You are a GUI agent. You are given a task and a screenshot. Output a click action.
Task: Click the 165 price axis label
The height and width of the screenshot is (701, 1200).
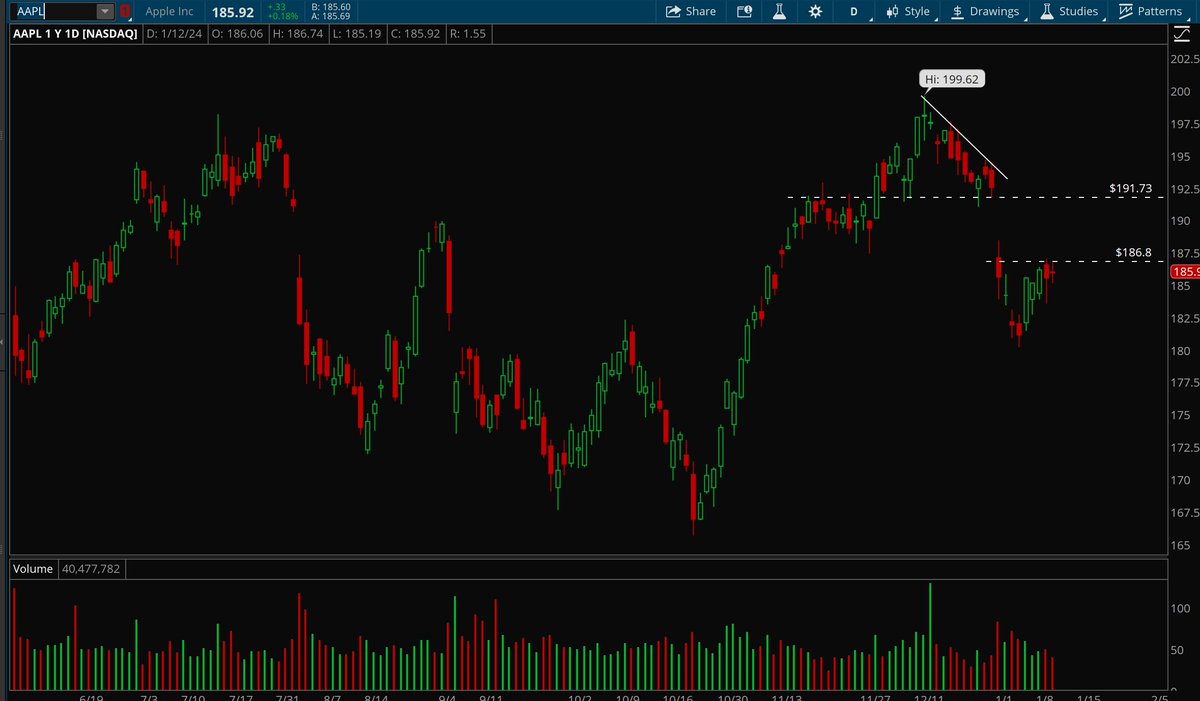pyautogui.click(x=1183, y=545)
